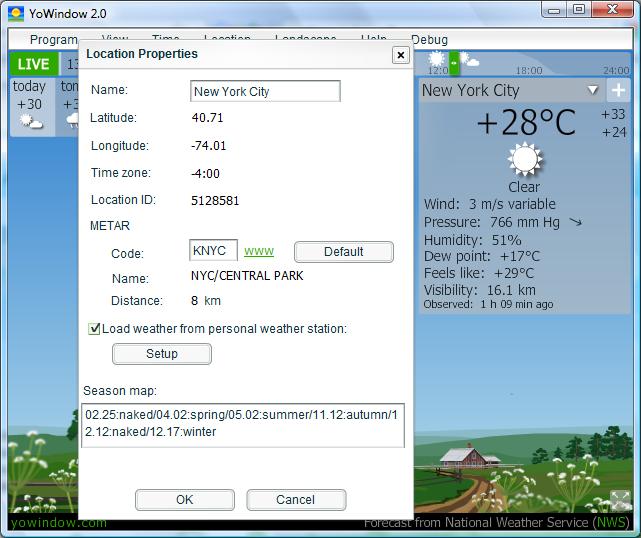Close the Location Properties dialog with X
The height and width of the screenshot is (538, 641).
pos(400,55)
